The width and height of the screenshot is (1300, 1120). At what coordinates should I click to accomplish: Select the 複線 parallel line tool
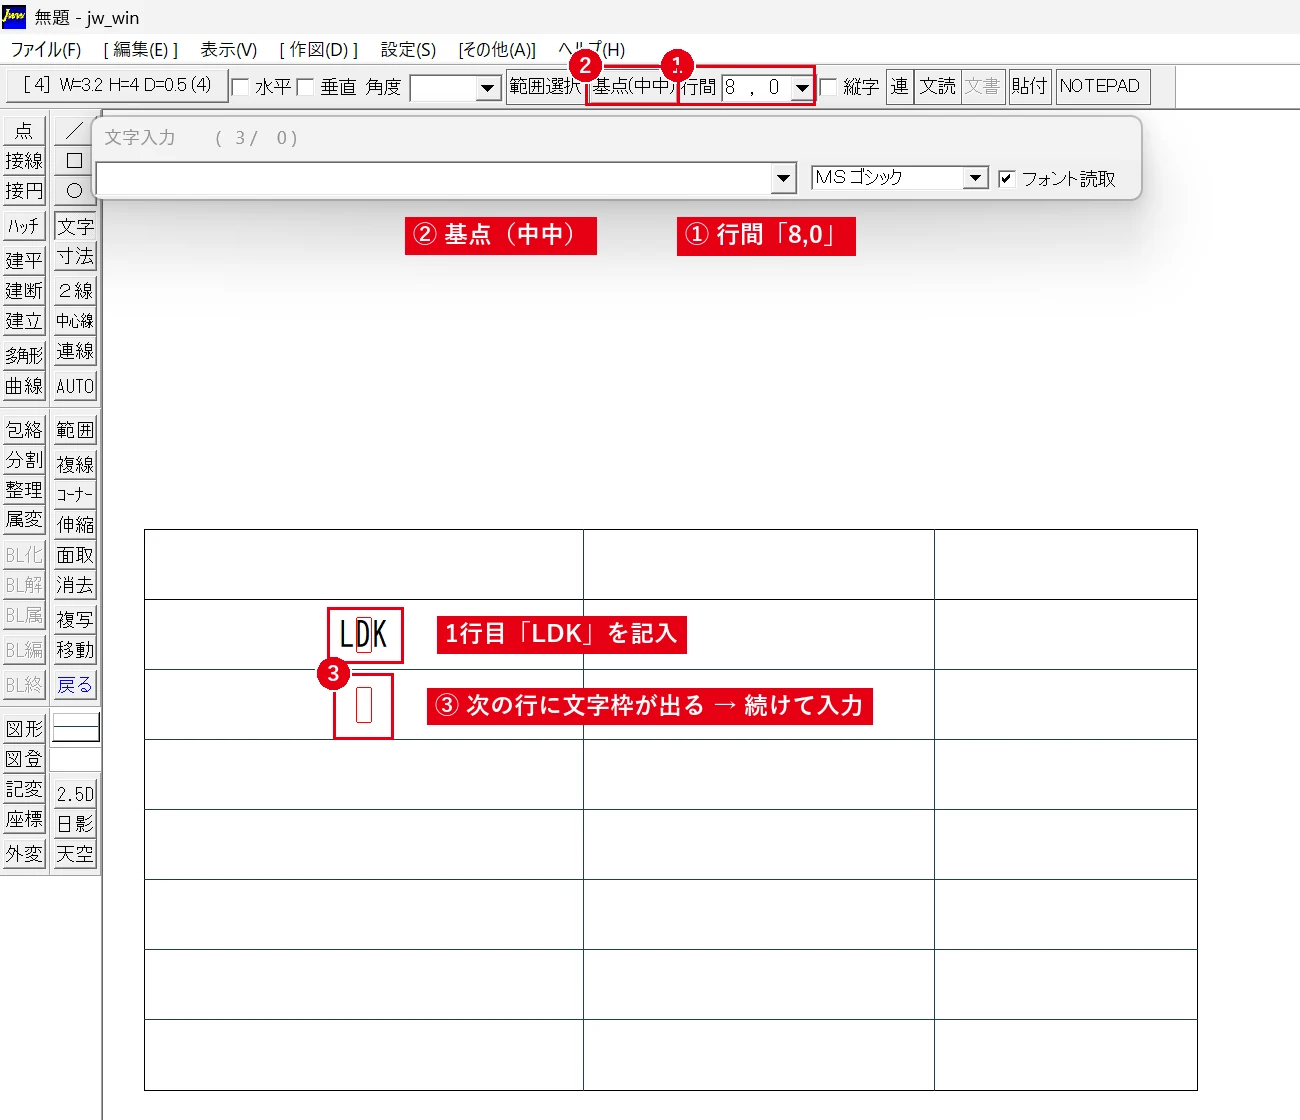point(75,464)
